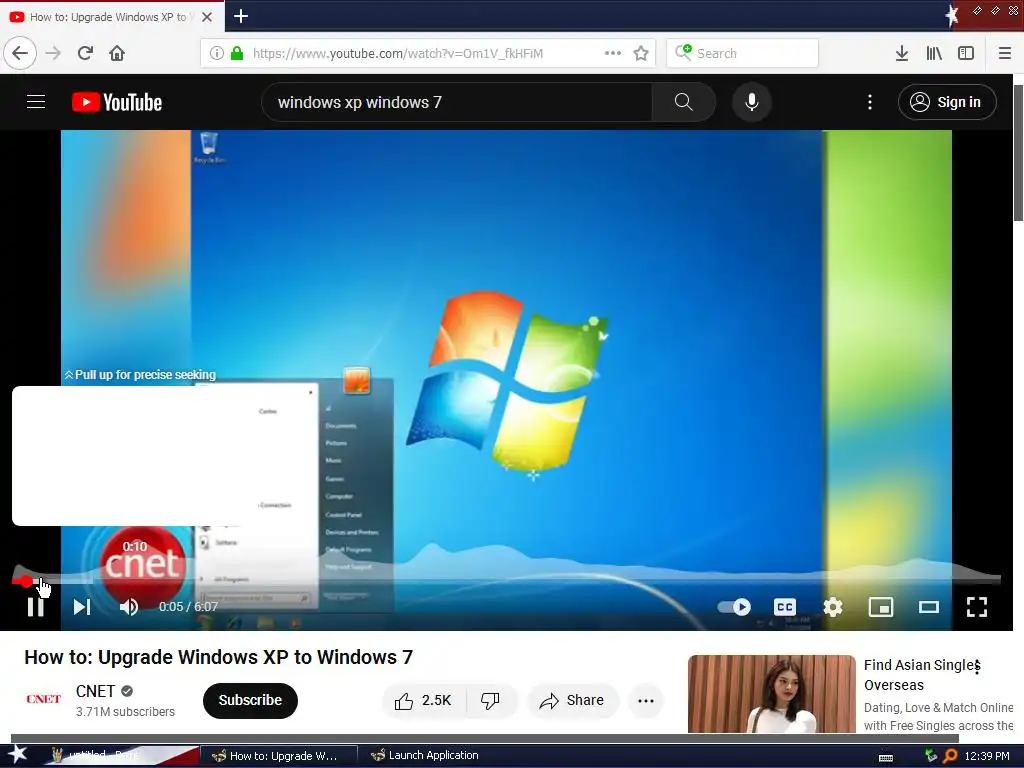Image resolution: width=1024 pixels, height=768 pixels.
Task: Open keyboard tray icon
Action: 886,757
